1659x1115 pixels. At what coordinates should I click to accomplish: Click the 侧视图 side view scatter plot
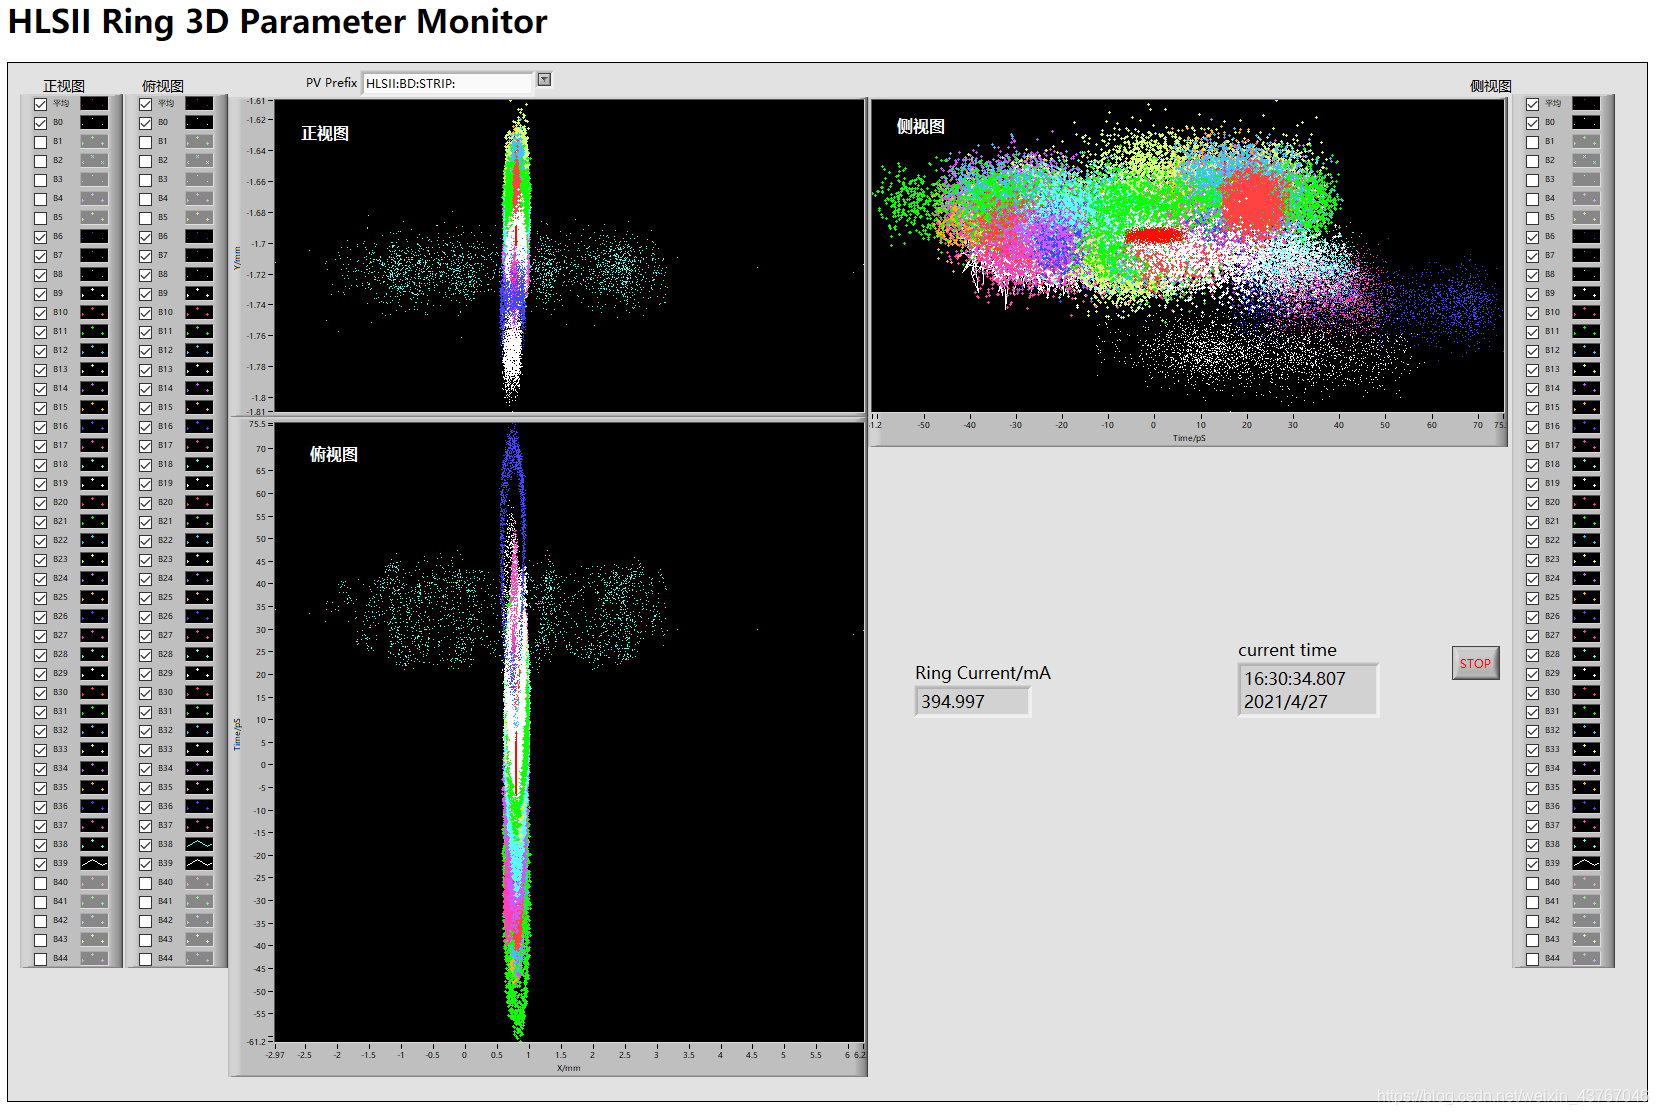pos(1188,255)
